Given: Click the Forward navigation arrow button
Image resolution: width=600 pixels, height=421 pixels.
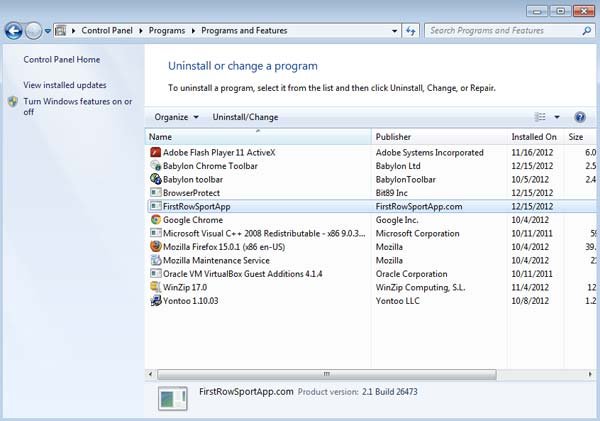Looking at the screenshot, I should pos(33,31).
